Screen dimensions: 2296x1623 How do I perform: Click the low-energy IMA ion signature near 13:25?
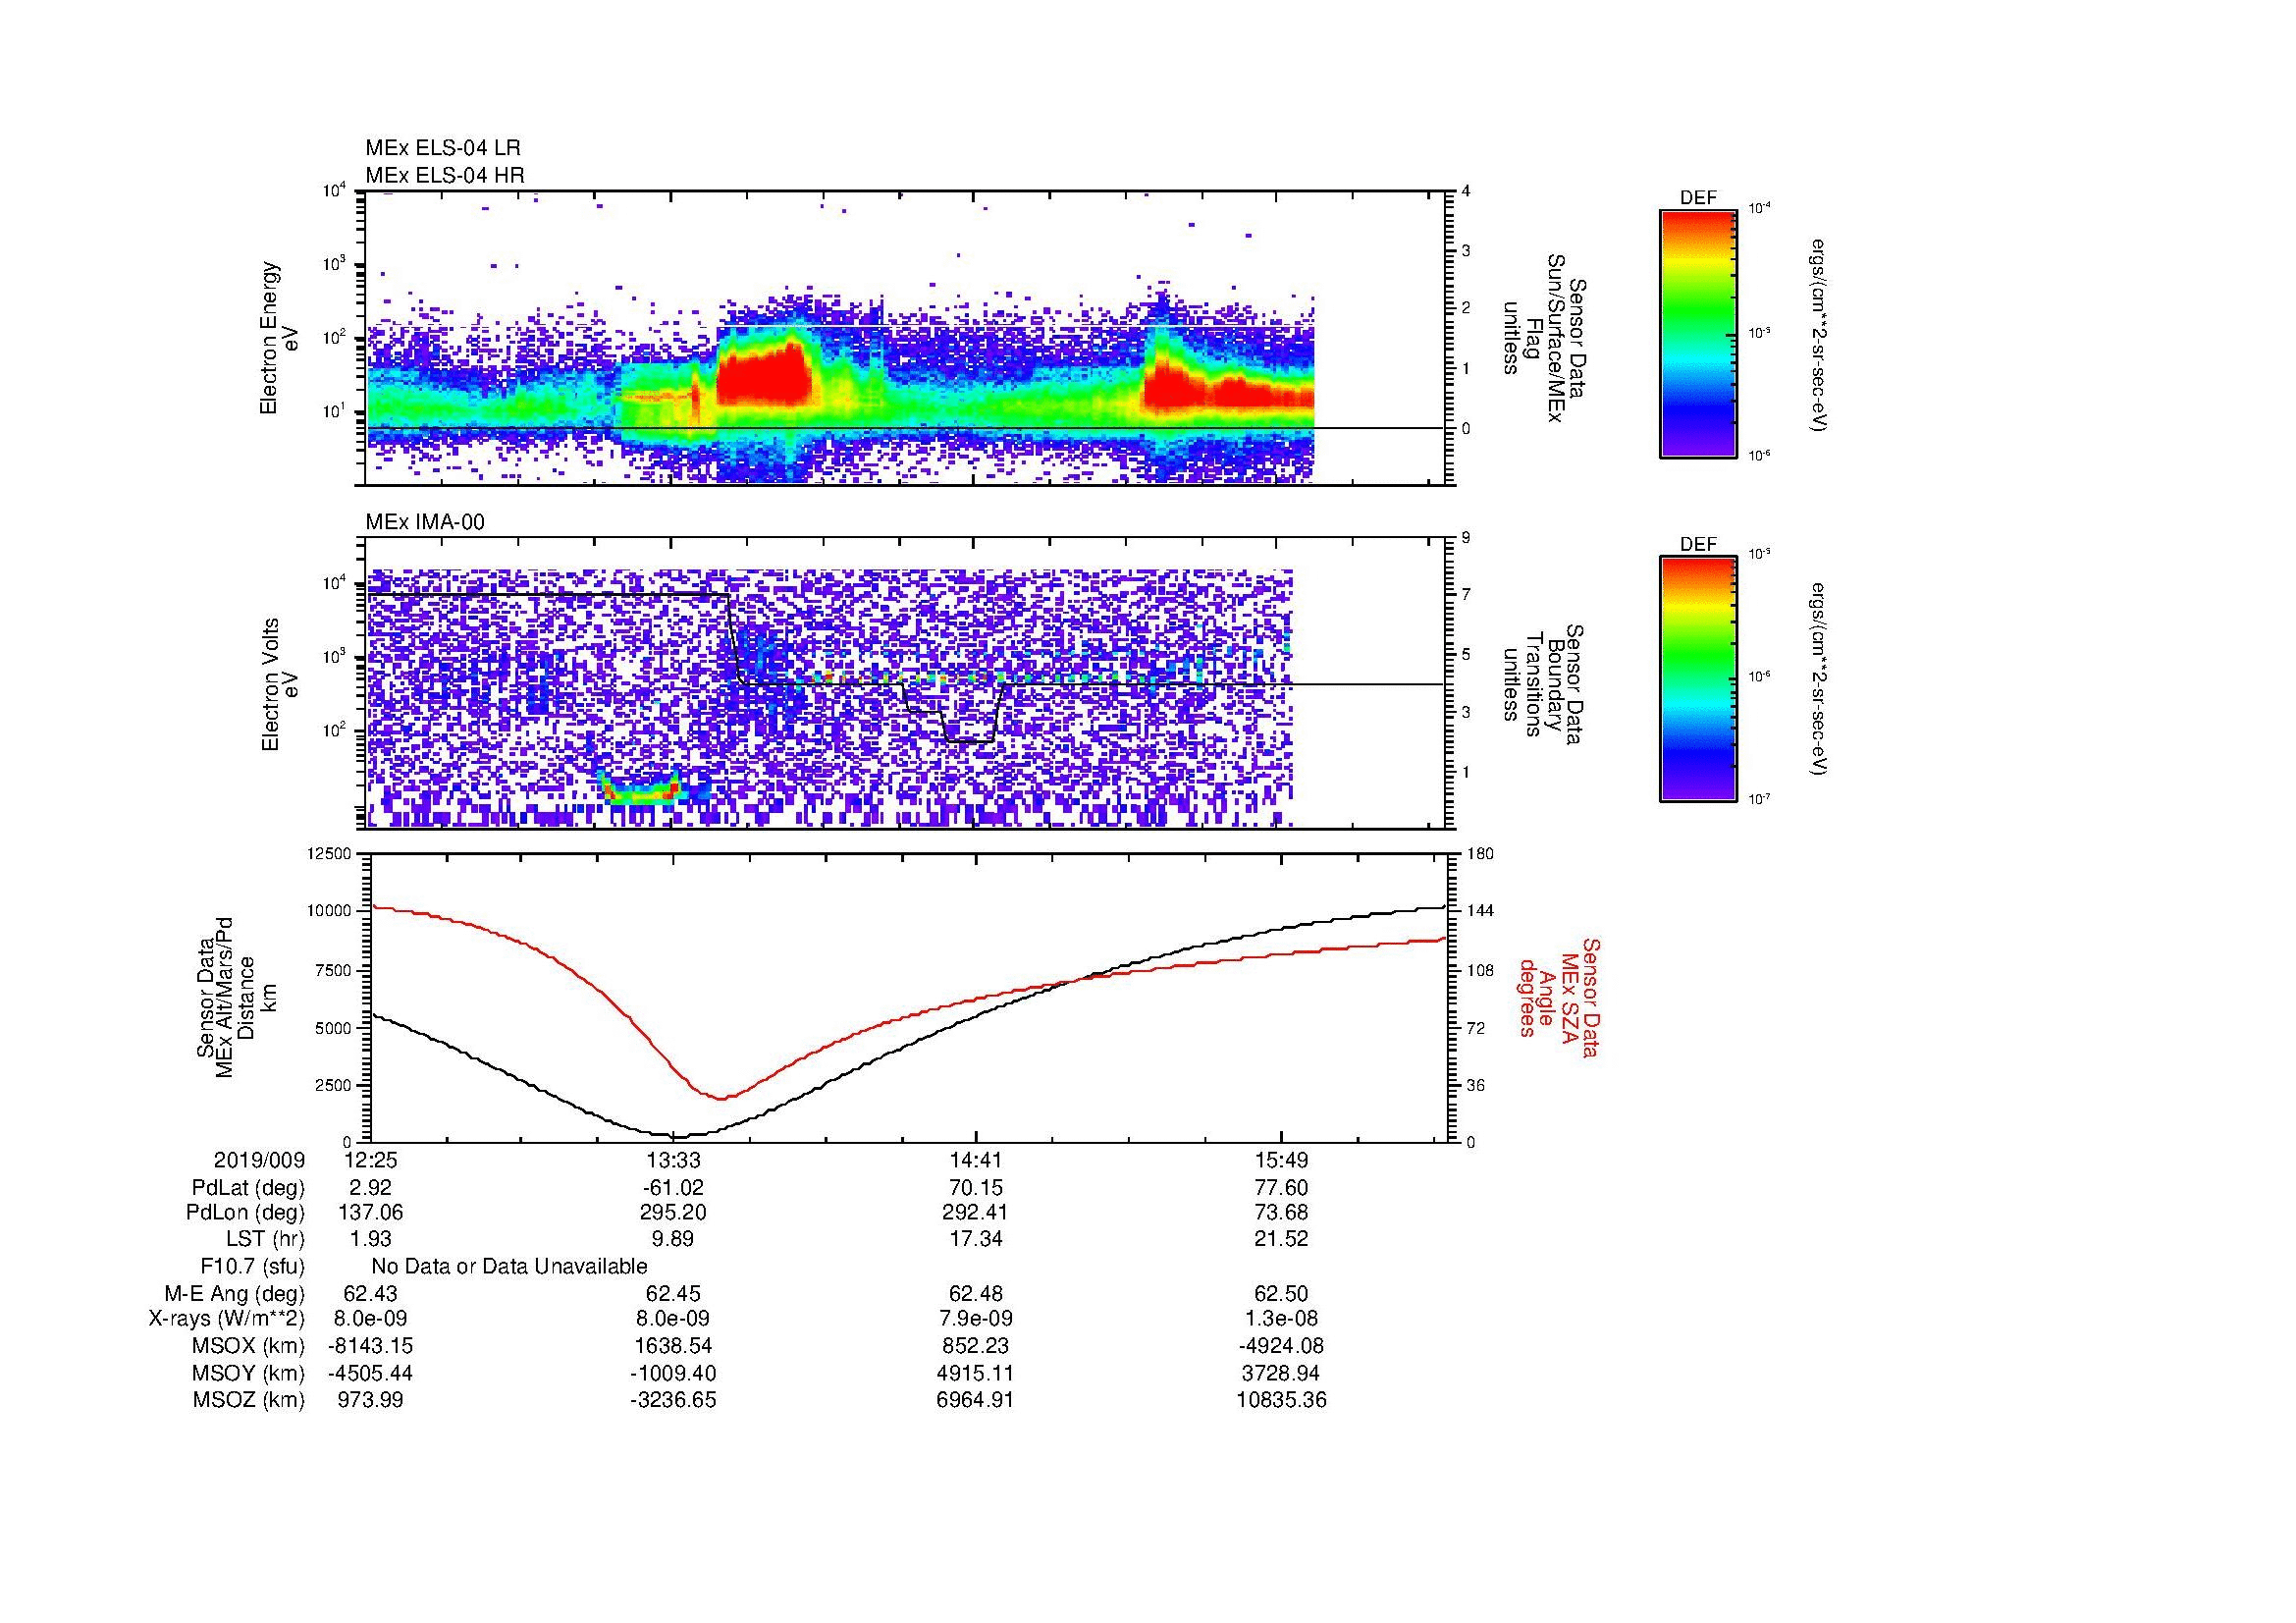tap(642, 789)
